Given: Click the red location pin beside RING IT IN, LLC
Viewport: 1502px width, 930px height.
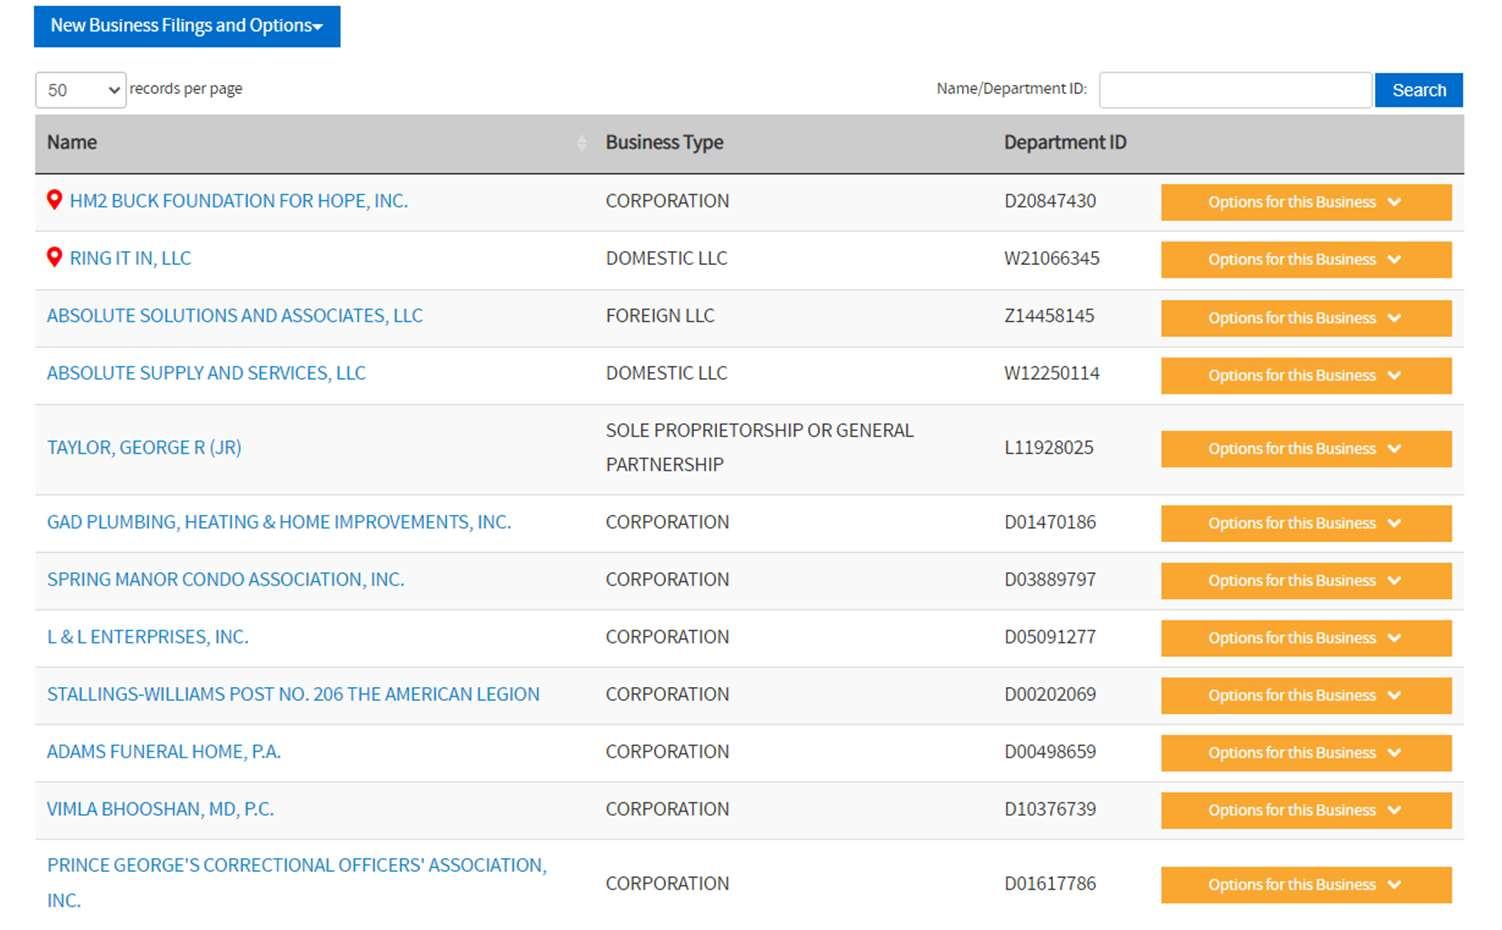Looking at the screenshot, I should point(55,257).
